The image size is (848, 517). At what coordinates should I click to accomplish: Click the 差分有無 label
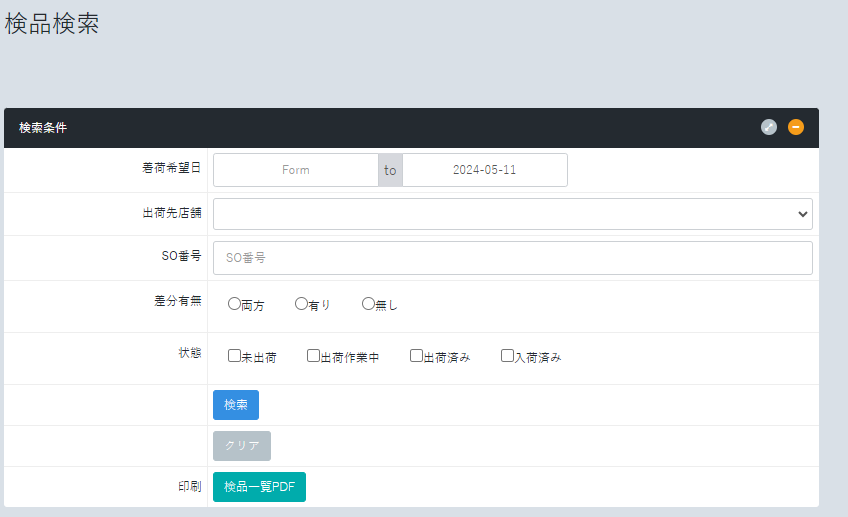pos(177,301)
